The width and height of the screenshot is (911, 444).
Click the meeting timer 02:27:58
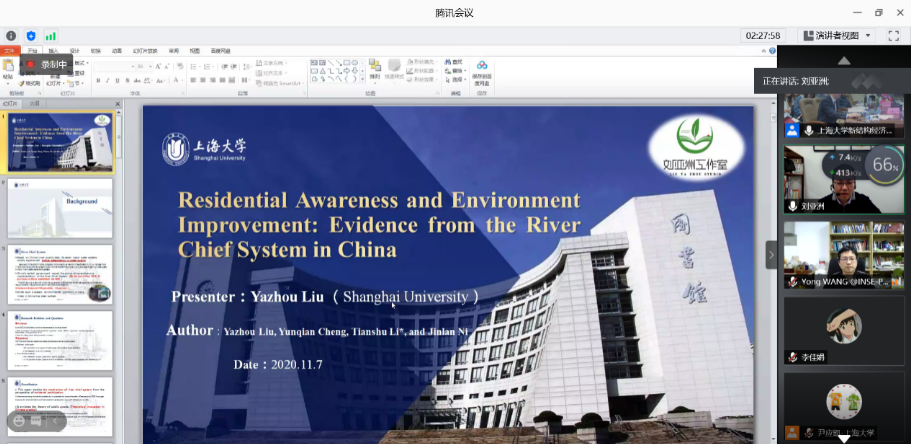pyautogui.click(x=762, y=36)
